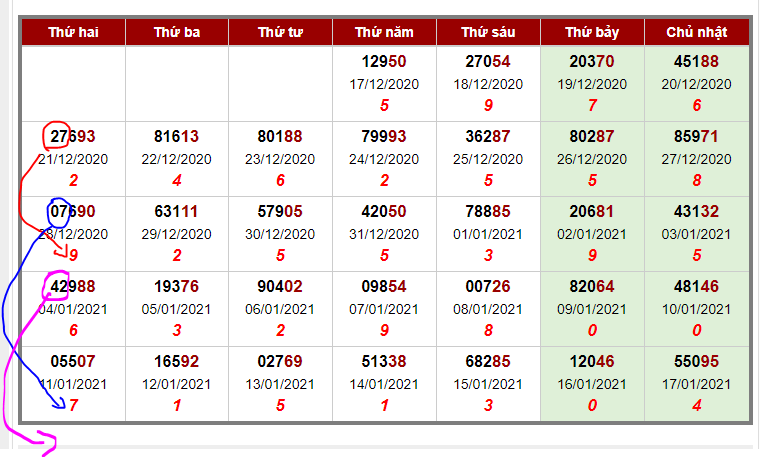Click the result 45188 under Chủ nhật
This screenshot has width=768, height=457.
coord(696,62)
